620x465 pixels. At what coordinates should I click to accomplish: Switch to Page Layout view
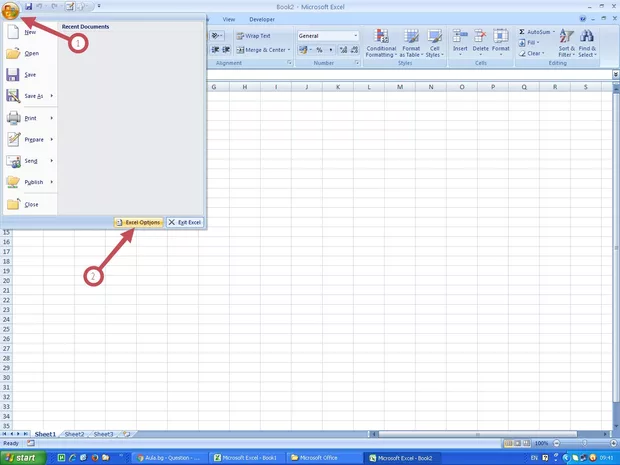pyautogui.click(x=517, y=443)
